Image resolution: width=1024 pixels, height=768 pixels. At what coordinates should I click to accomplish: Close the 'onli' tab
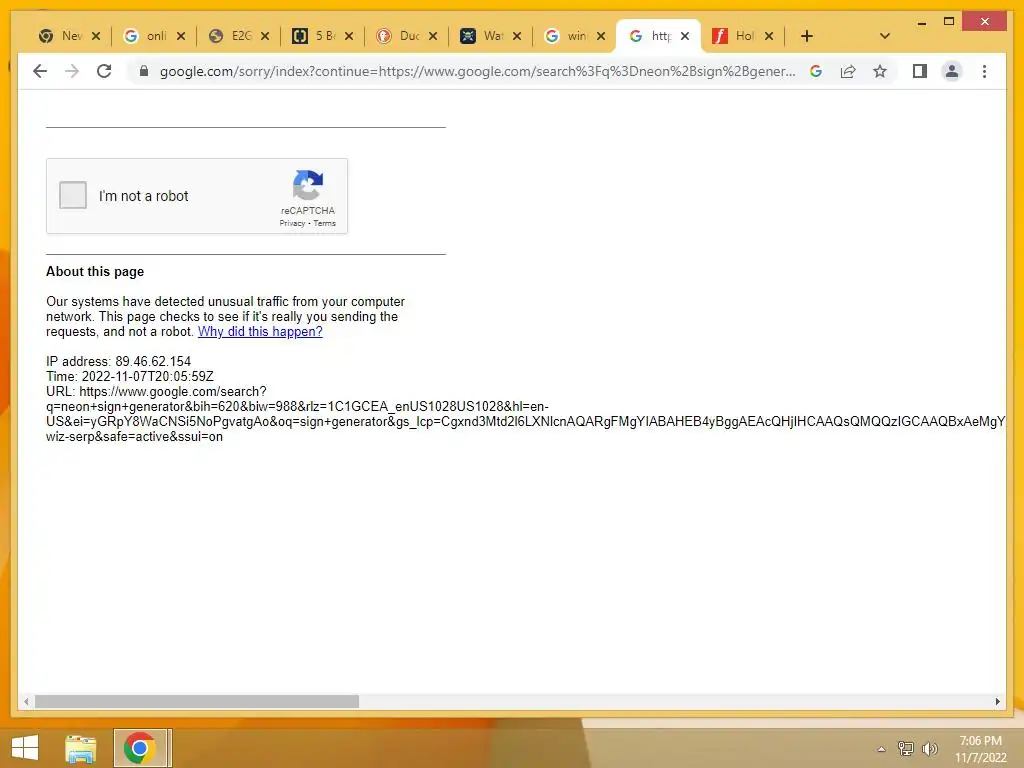click(x=181, y=36)
